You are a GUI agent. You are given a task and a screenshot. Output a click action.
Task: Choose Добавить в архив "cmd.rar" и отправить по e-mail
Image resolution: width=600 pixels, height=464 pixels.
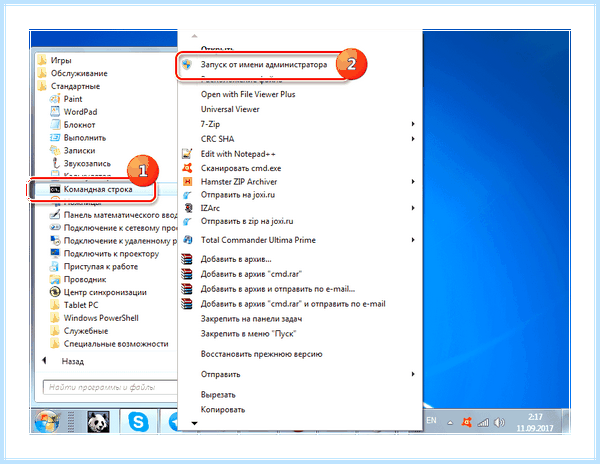click(293, 304)
